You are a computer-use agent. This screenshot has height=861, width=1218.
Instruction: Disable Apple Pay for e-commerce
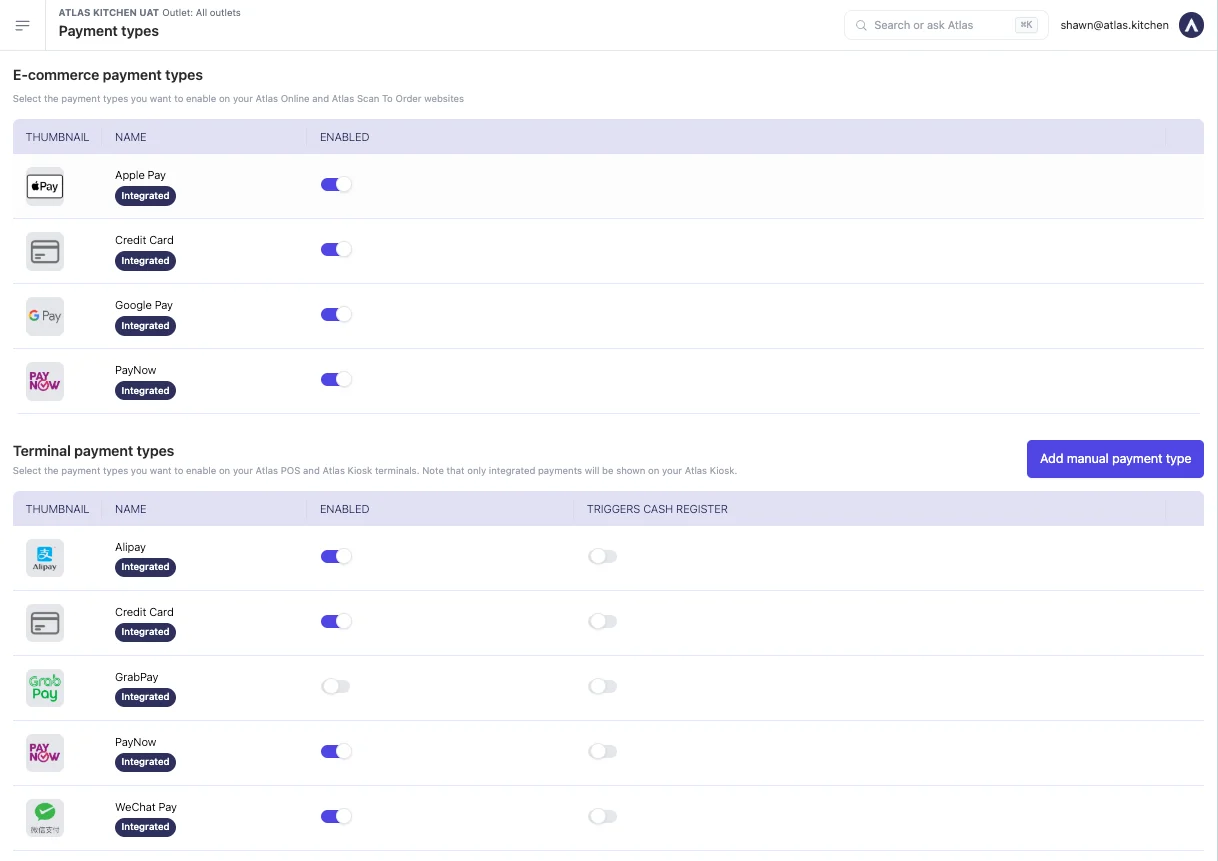(336, 185)
